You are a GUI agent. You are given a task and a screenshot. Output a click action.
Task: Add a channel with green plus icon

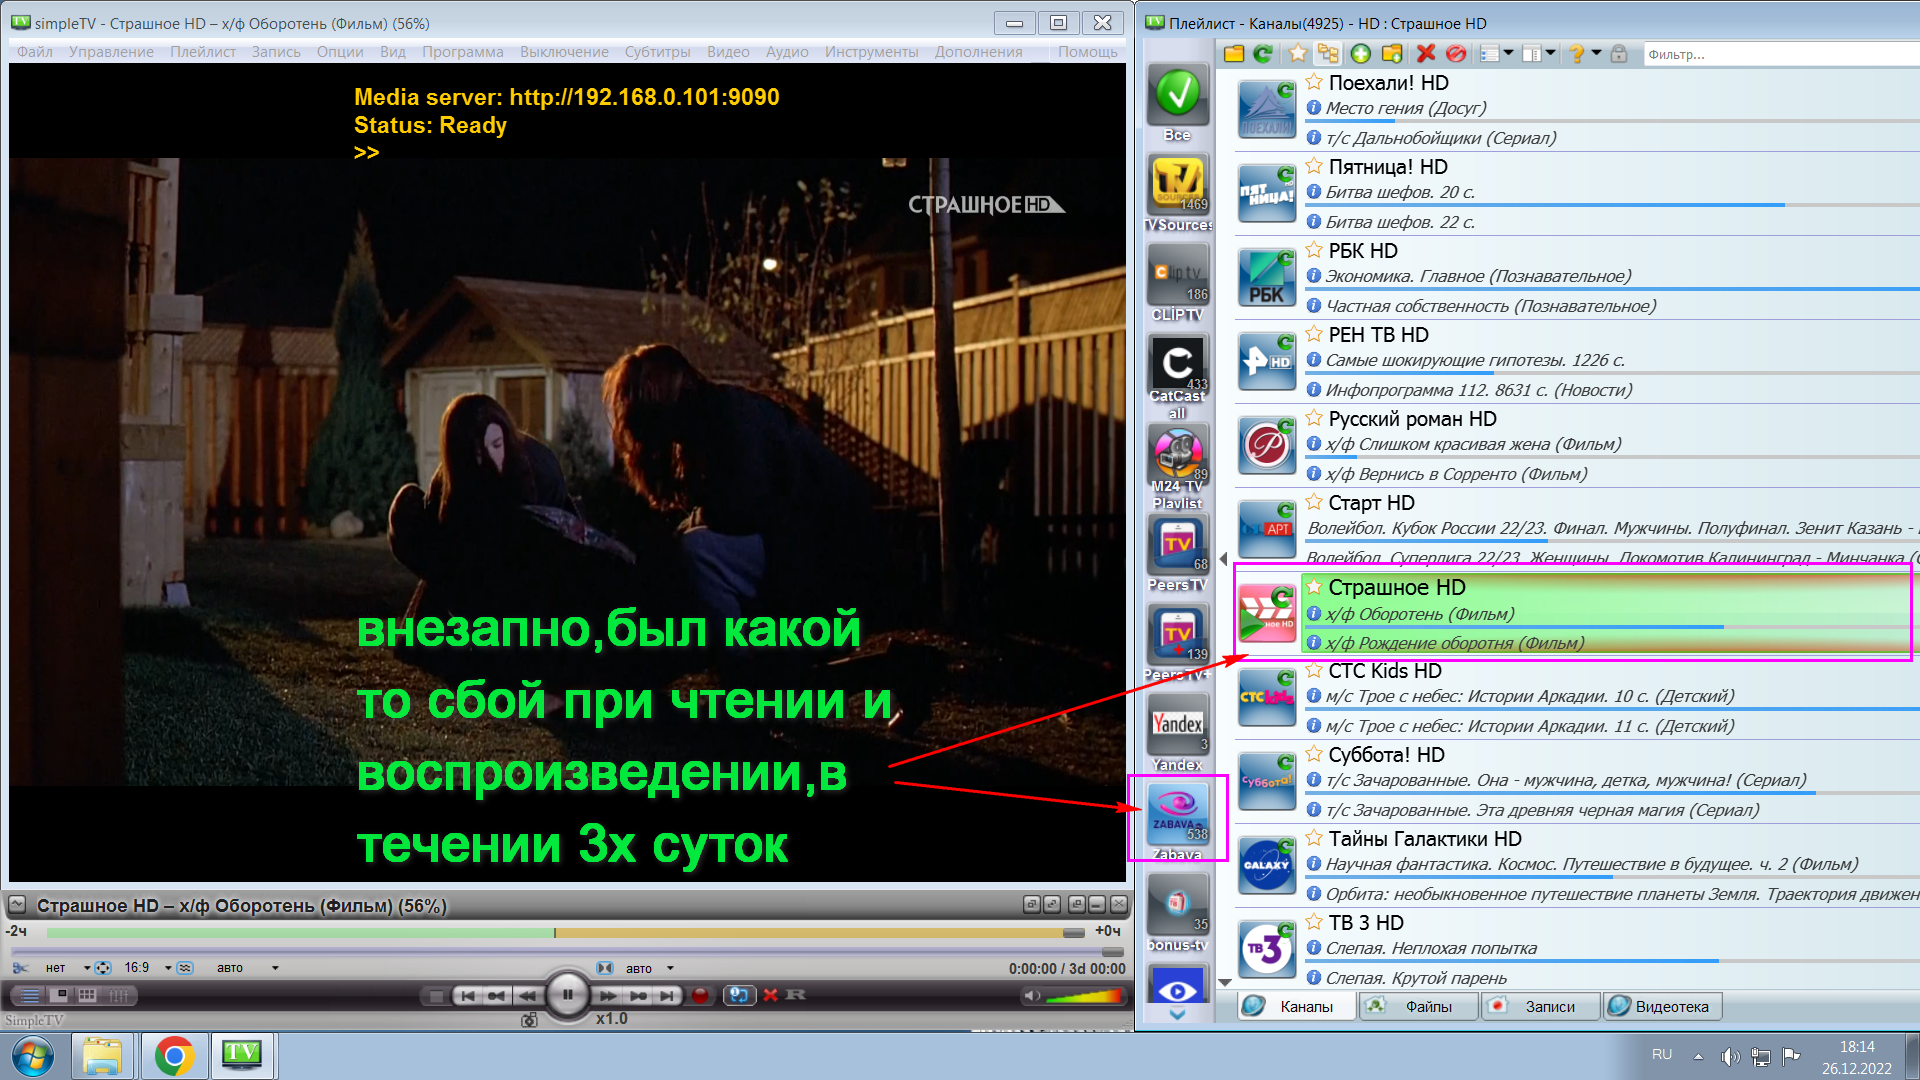click(1360, 54)
